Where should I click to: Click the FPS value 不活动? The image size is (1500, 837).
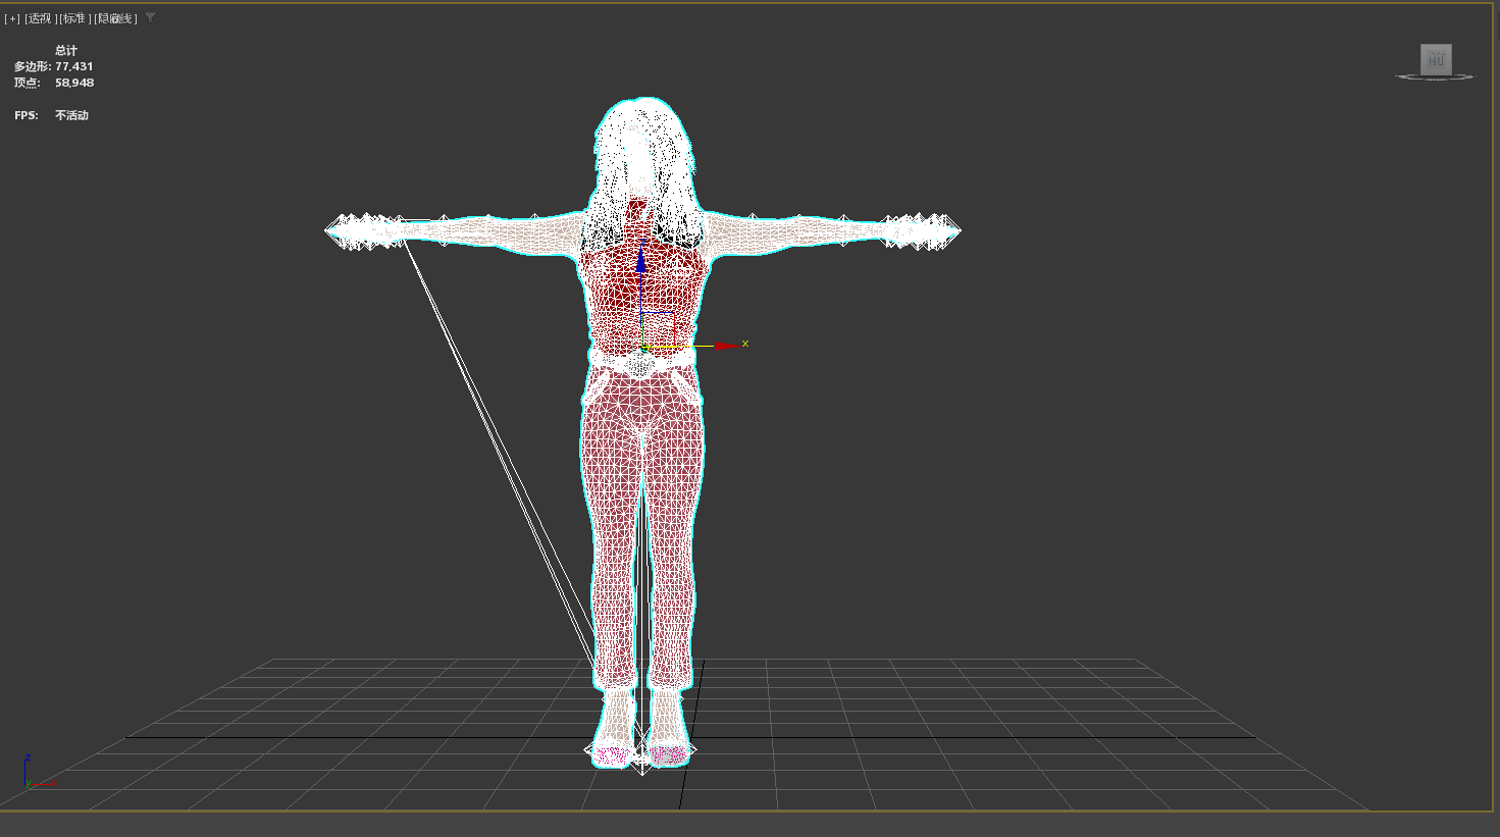(x=72, y=116)
